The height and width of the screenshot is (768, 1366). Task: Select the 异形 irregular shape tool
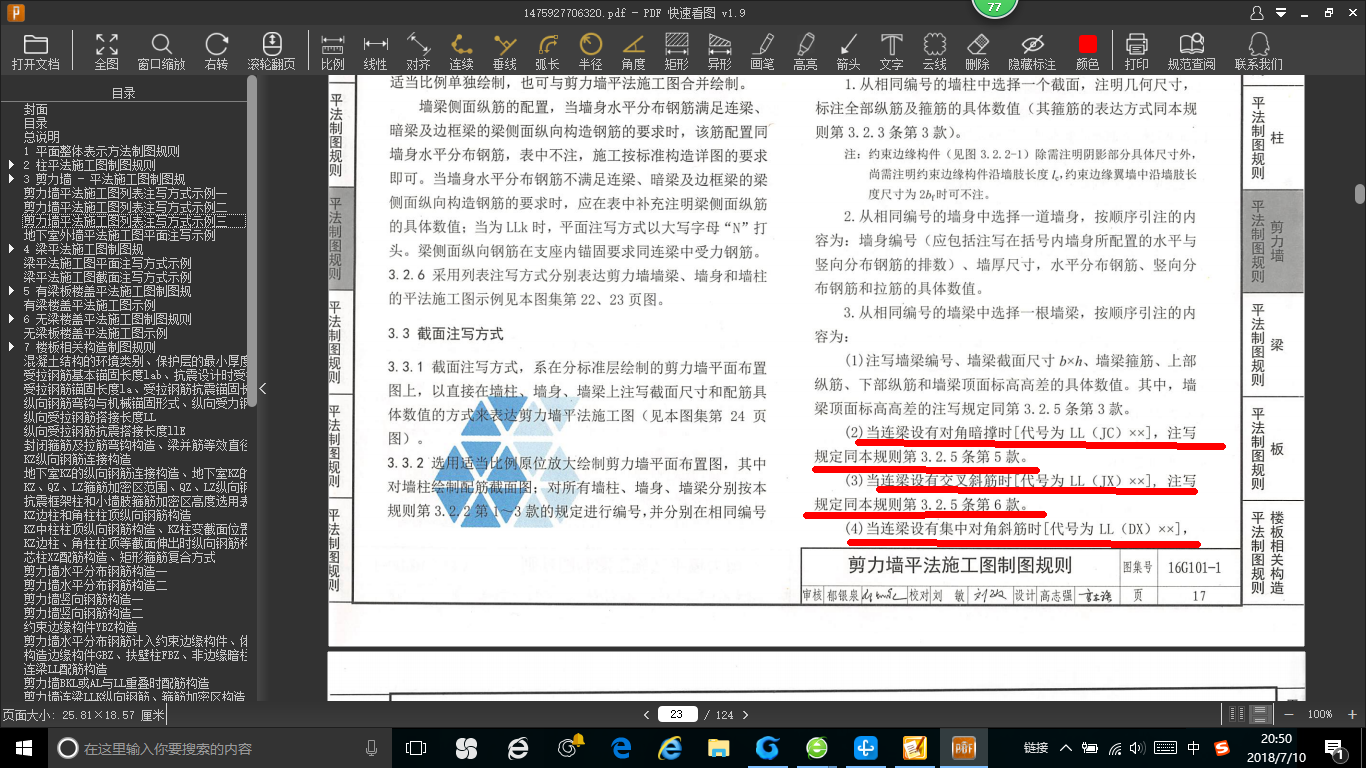point(720,51)
